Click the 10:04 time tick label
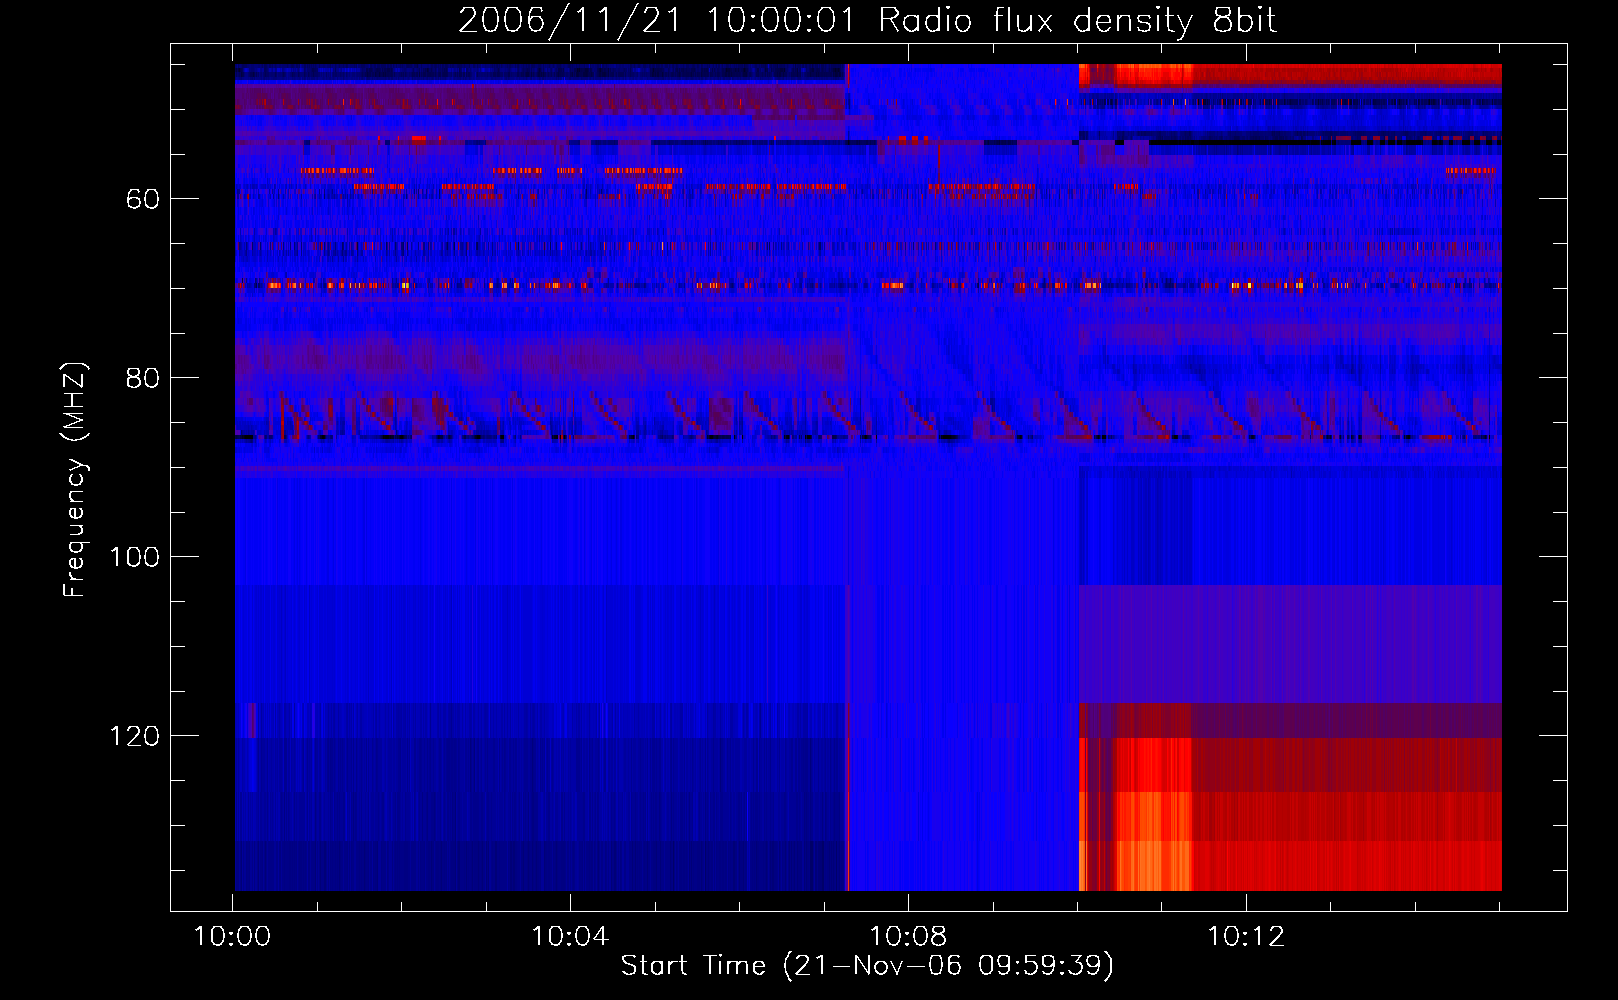Image resolution: width=1618 pixels, height=1000 pixels. (570, 937)
